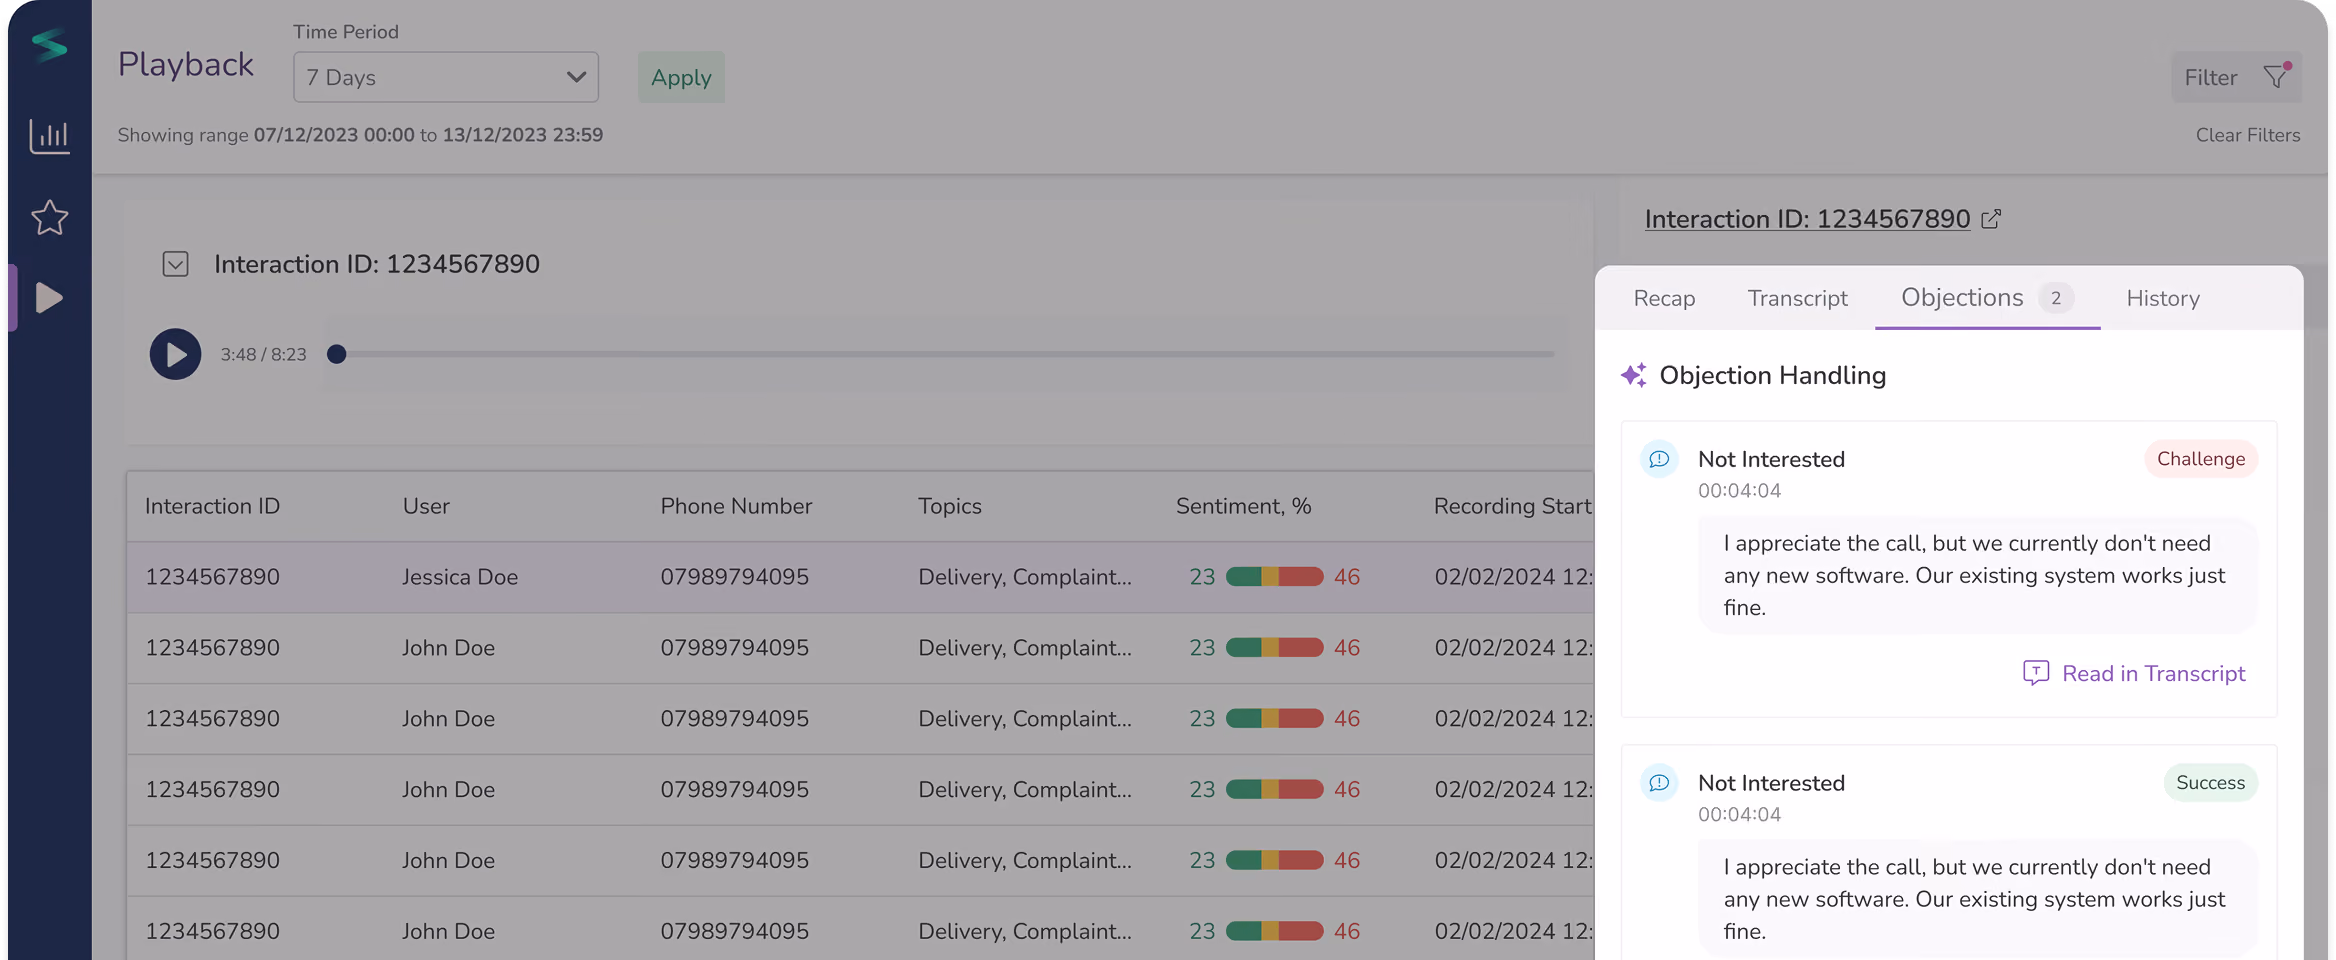Click the 3:48 / 8:23 time display
This screenshot has height=960, width=2336.
tap(263, 354)
